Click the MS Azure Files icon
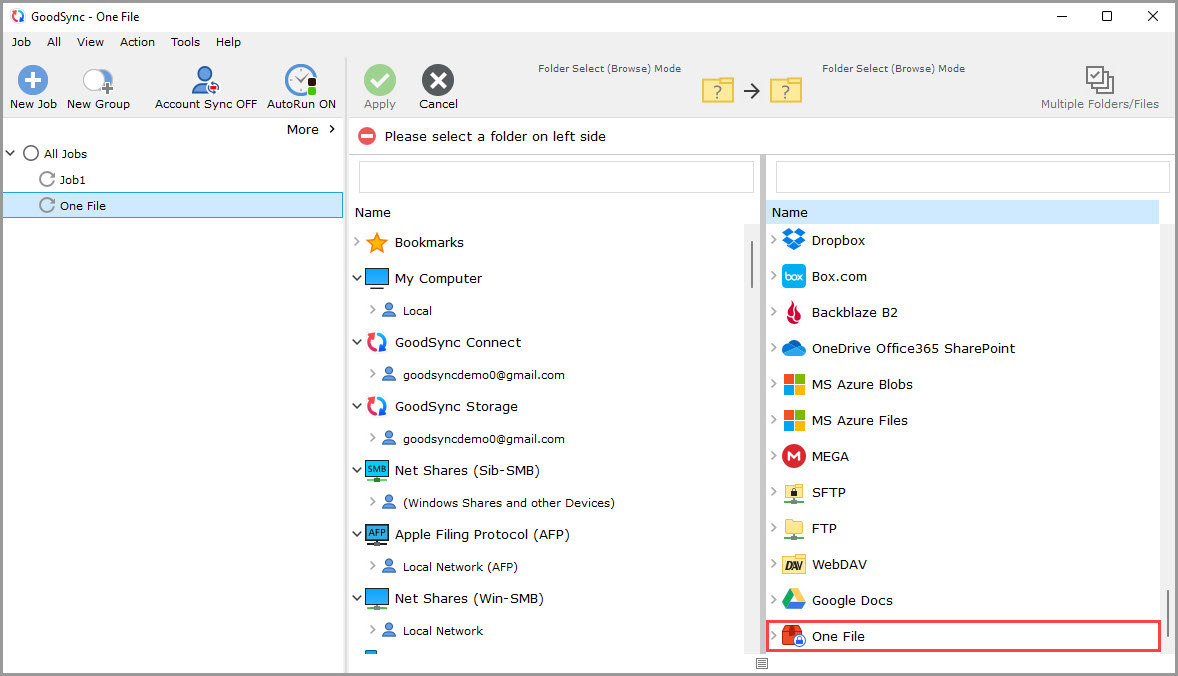Viewport: 1178px width, 676px height. point(793,421)
